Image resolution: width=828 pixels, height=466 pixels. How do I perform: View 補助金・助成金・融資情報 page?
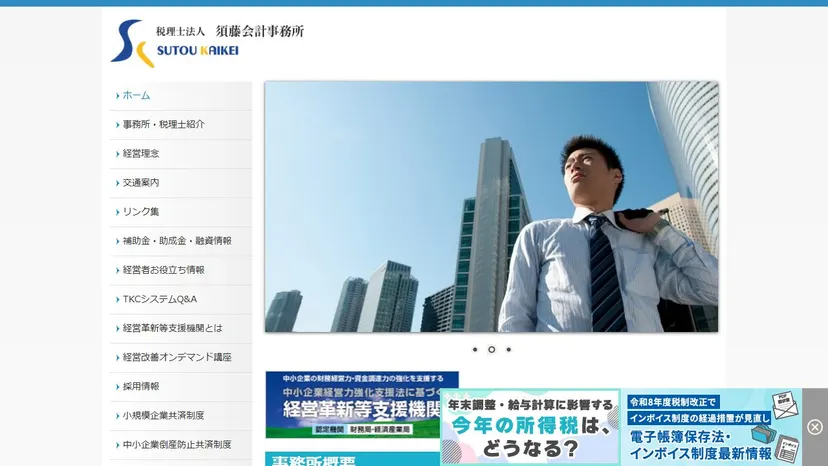click(181, 241)
